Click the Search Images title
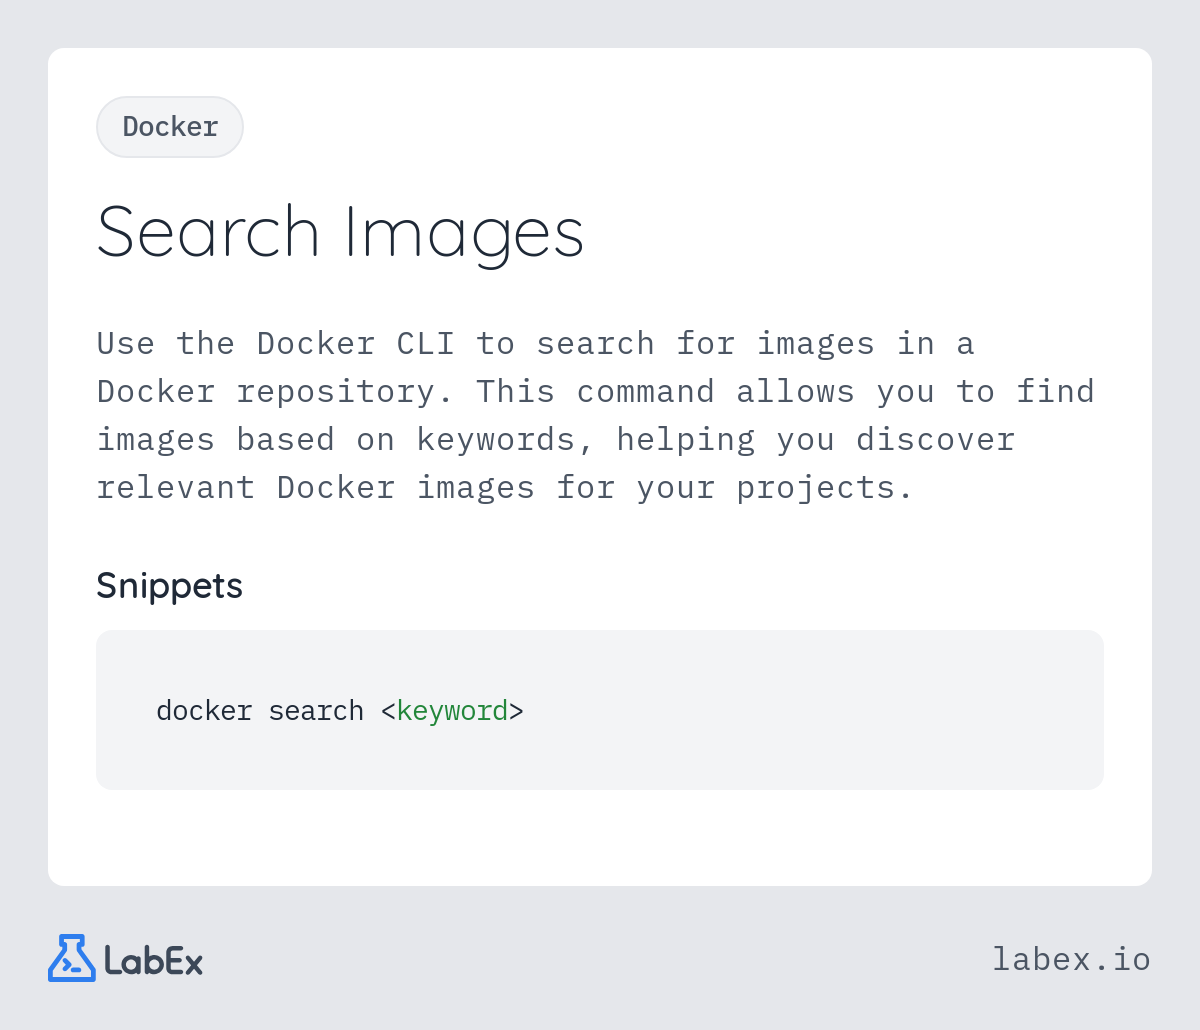 tap(340, 232)
